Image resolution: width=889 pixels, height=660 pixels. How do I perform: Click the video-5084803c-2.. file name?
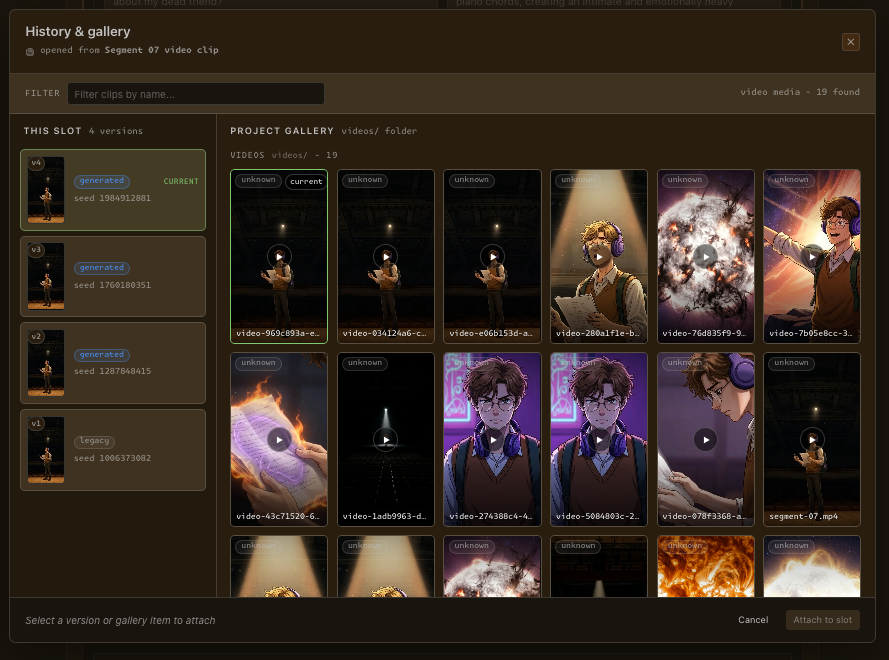(x=598, y=517)
